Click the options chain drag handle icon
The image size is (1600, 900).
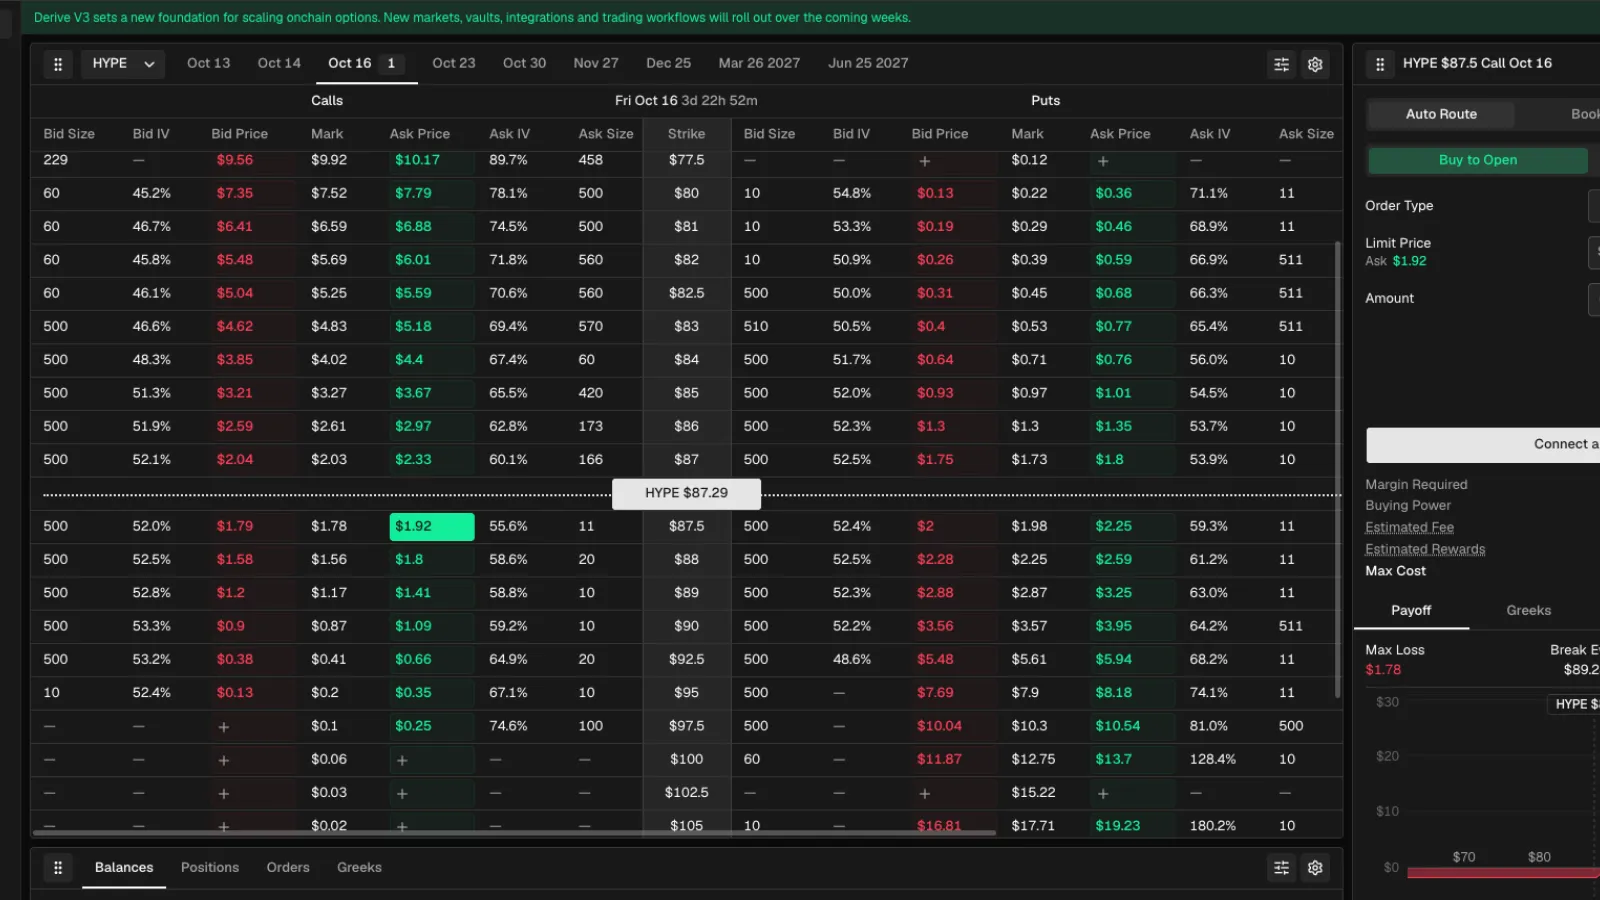pos(58,64)
